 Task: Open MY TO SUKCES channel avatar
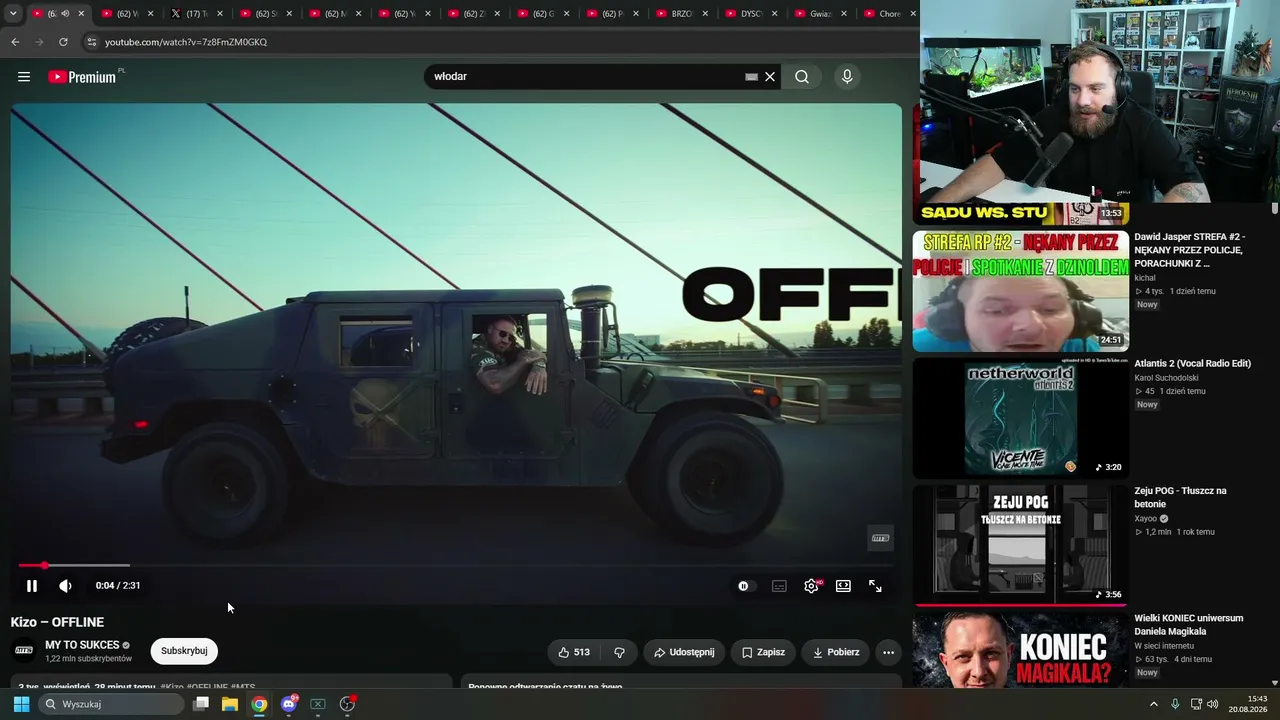click(x=24, y=651)
